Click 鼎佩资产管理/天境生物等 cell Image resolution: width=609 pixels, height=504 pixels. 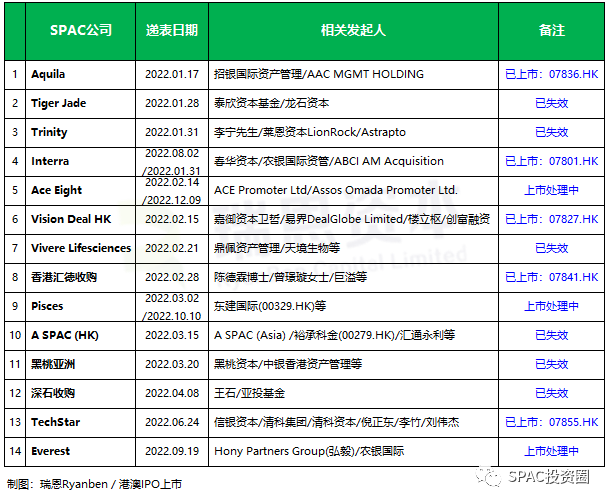tap(353, 249)
